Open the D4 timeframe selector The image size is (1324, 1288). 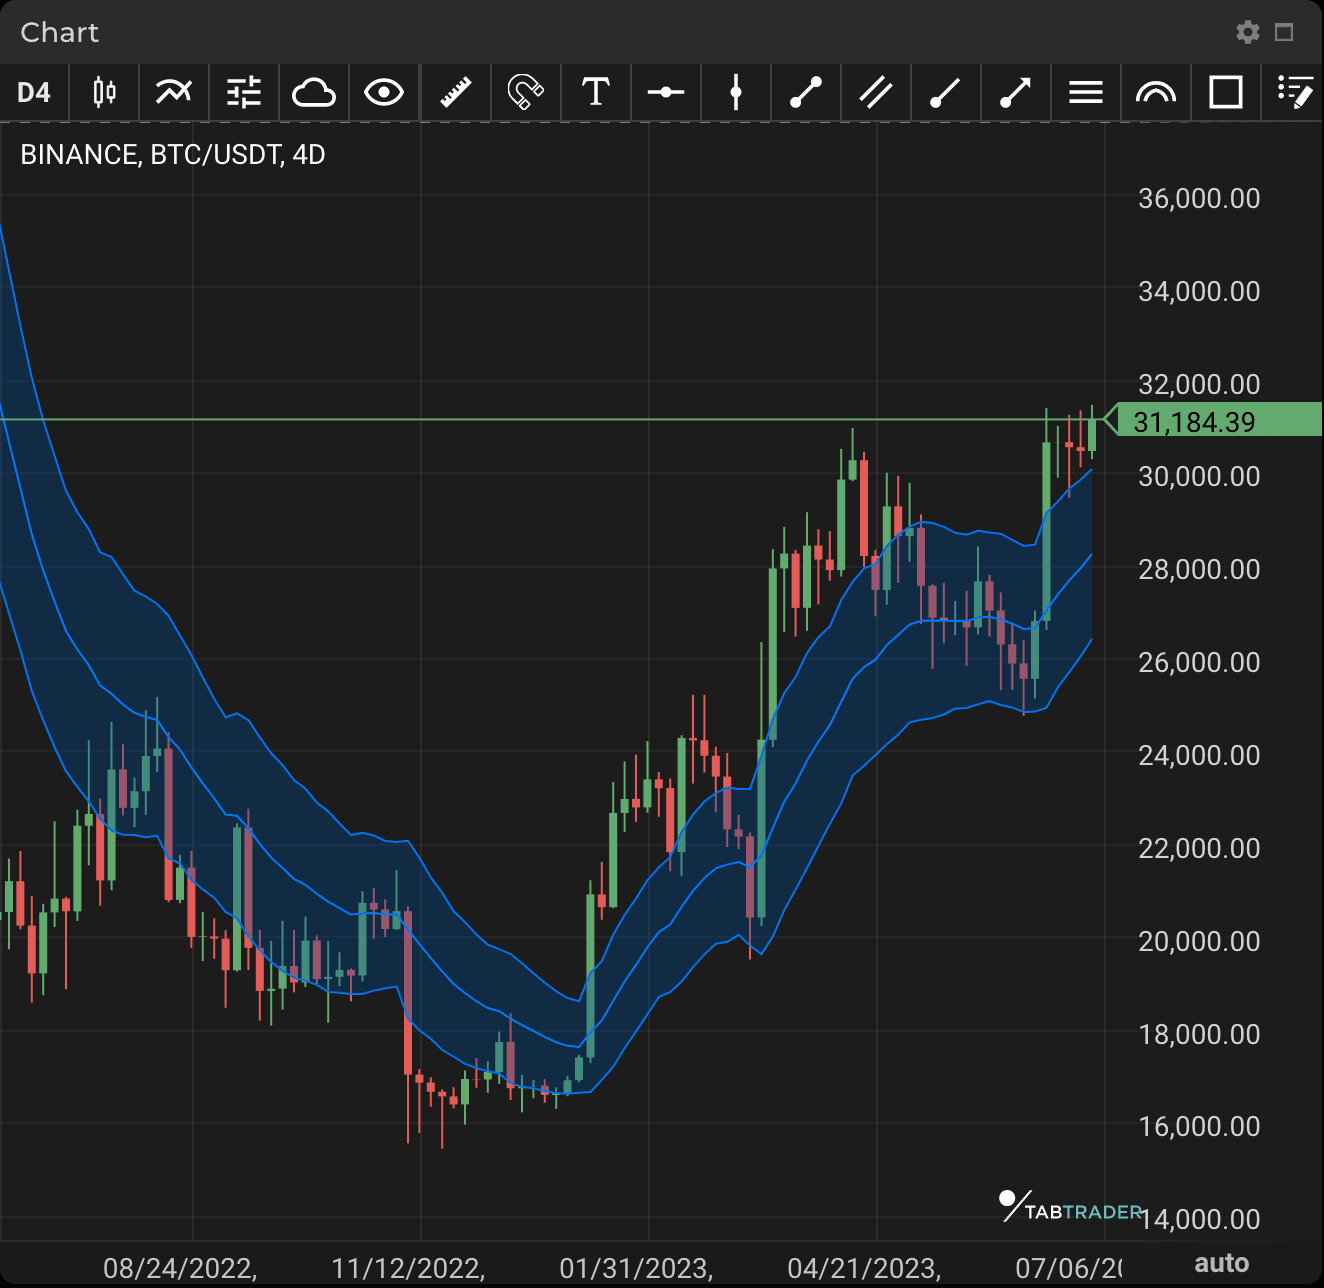tap(34, 93)
